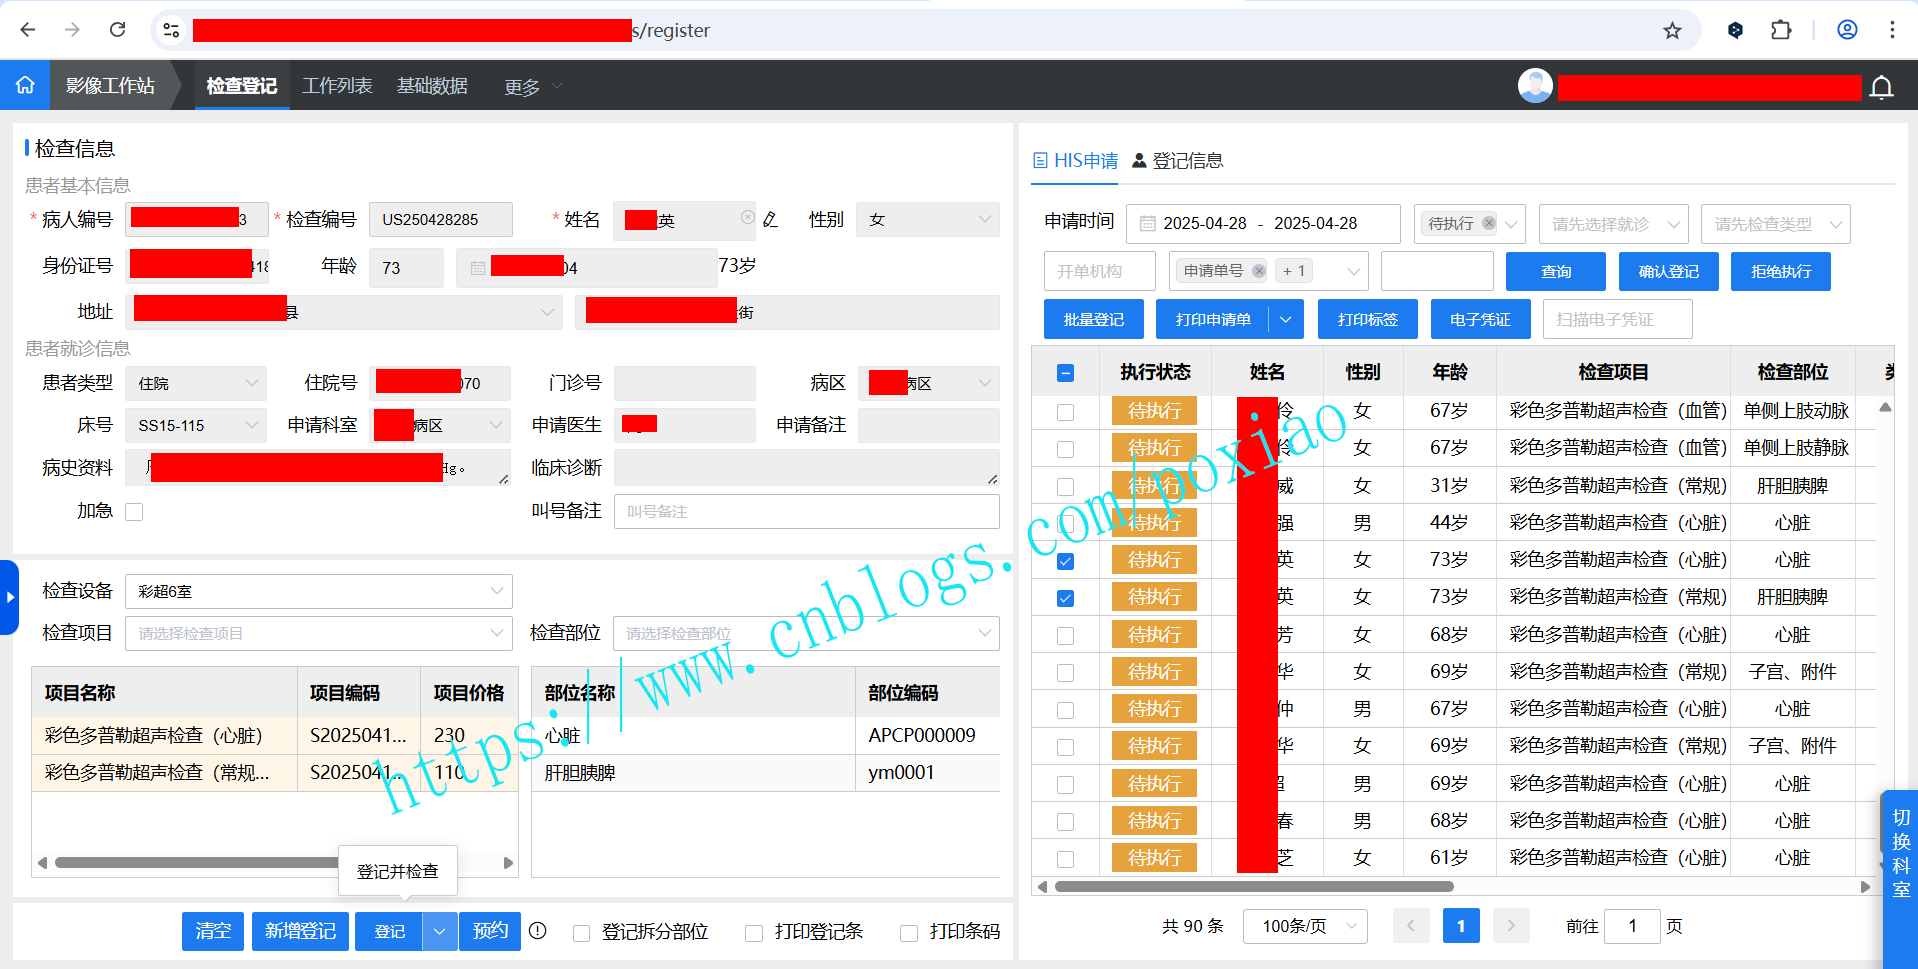This screenshot has height=969, width=1918.
Task: Click the 批量登记 button
Action: pyautogui.click(x=1094, y=319)
